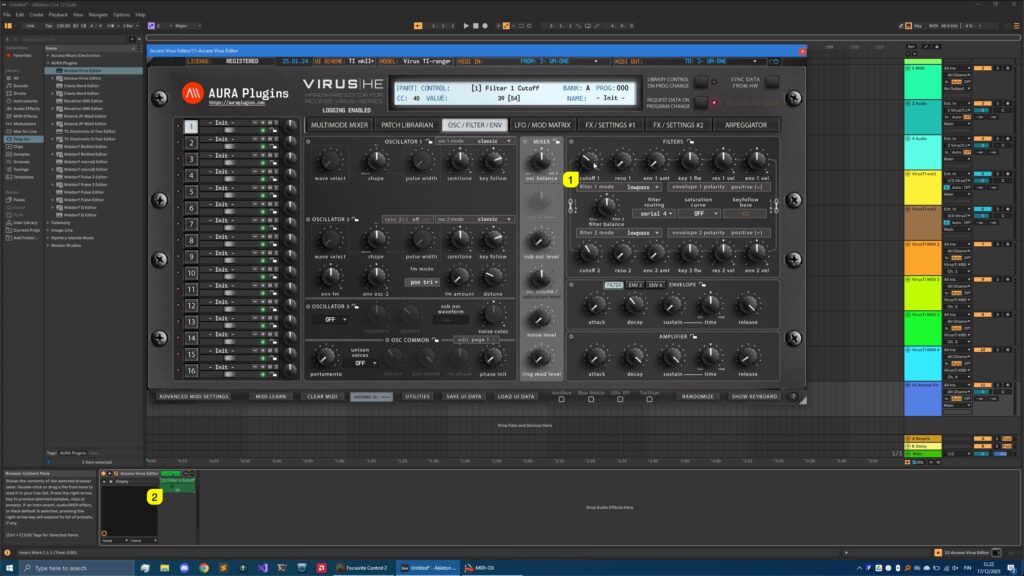Switch to the LFO / MOD MATRIX tab
The image size is (1024, 576).
point(546,124)
